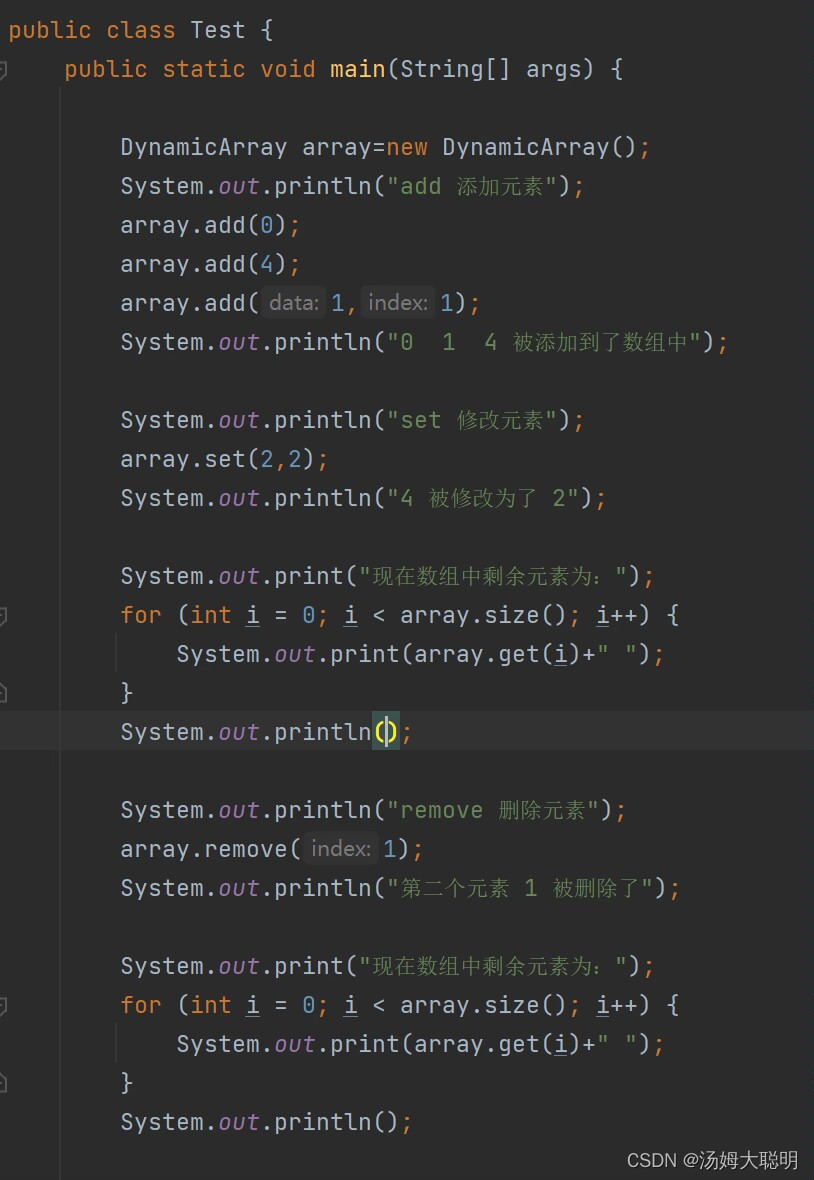
Task: Click the index: hint in array.remove call
Action: coord(341,848)
